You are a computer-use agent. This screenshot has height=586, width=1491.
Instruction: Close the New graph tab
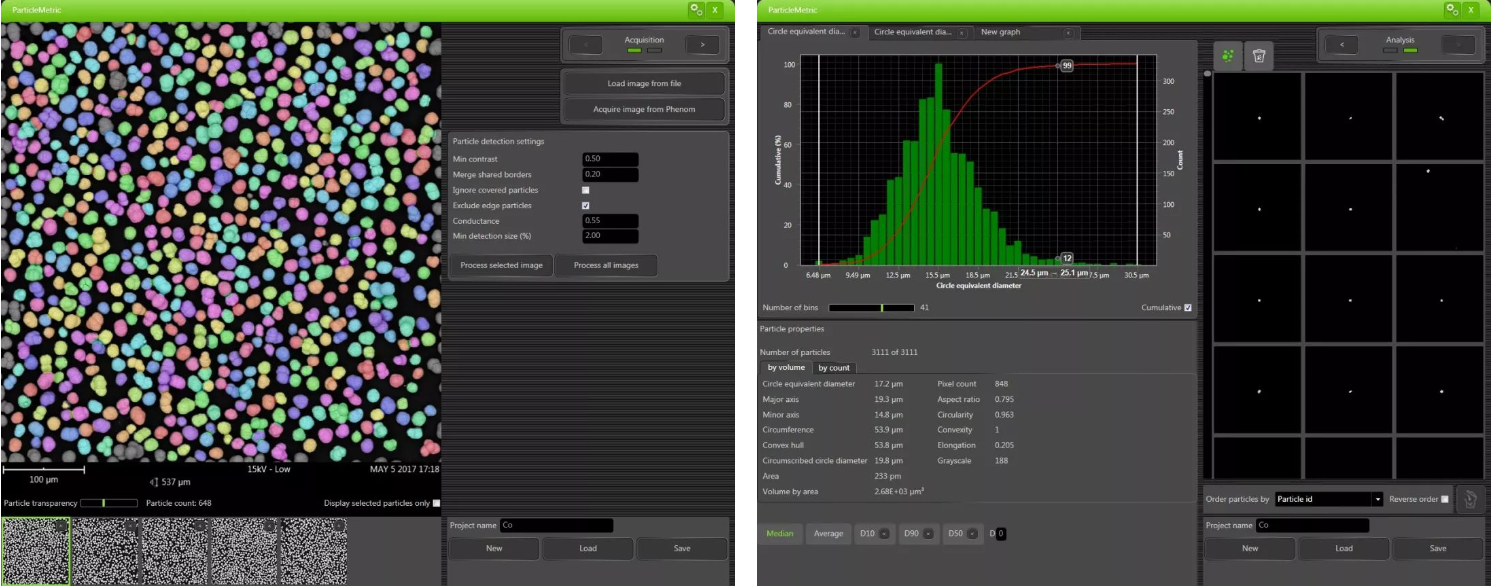click(1068, 33)
